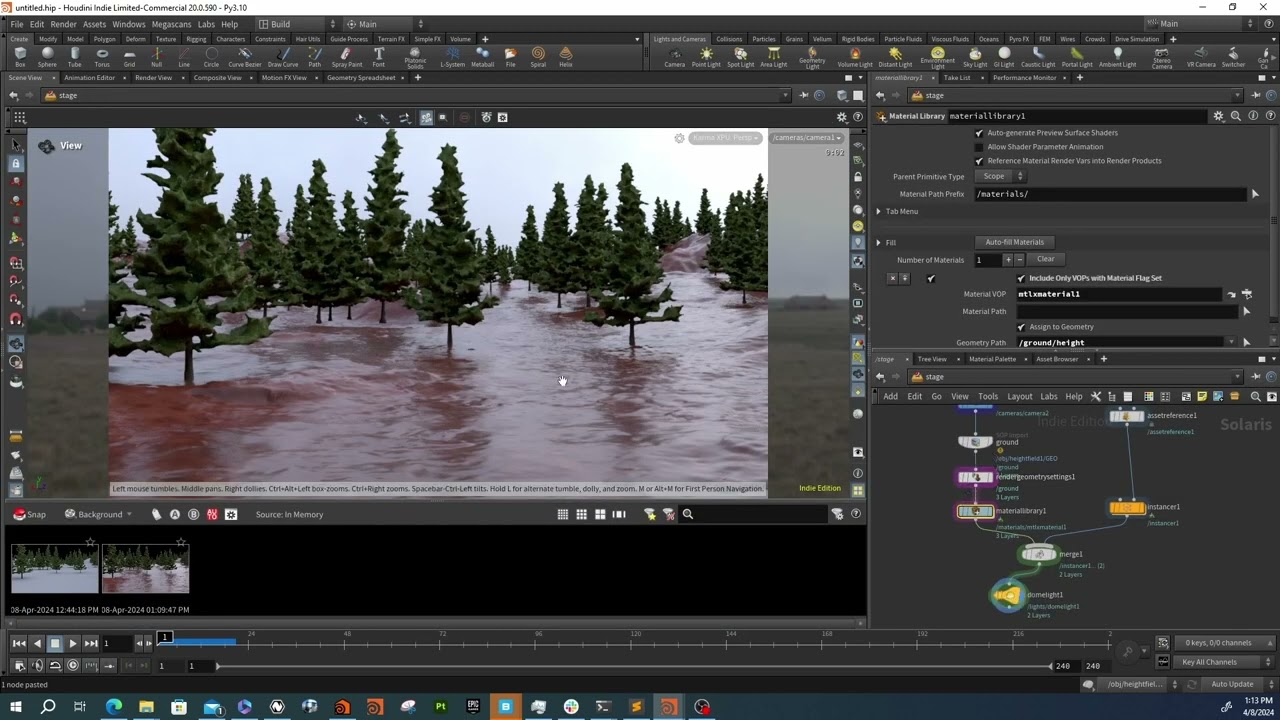Image resolution: width=1280 pixels, height=720 pixels.
Task: Select the L-System shelf tool
Action: [453, 58]
